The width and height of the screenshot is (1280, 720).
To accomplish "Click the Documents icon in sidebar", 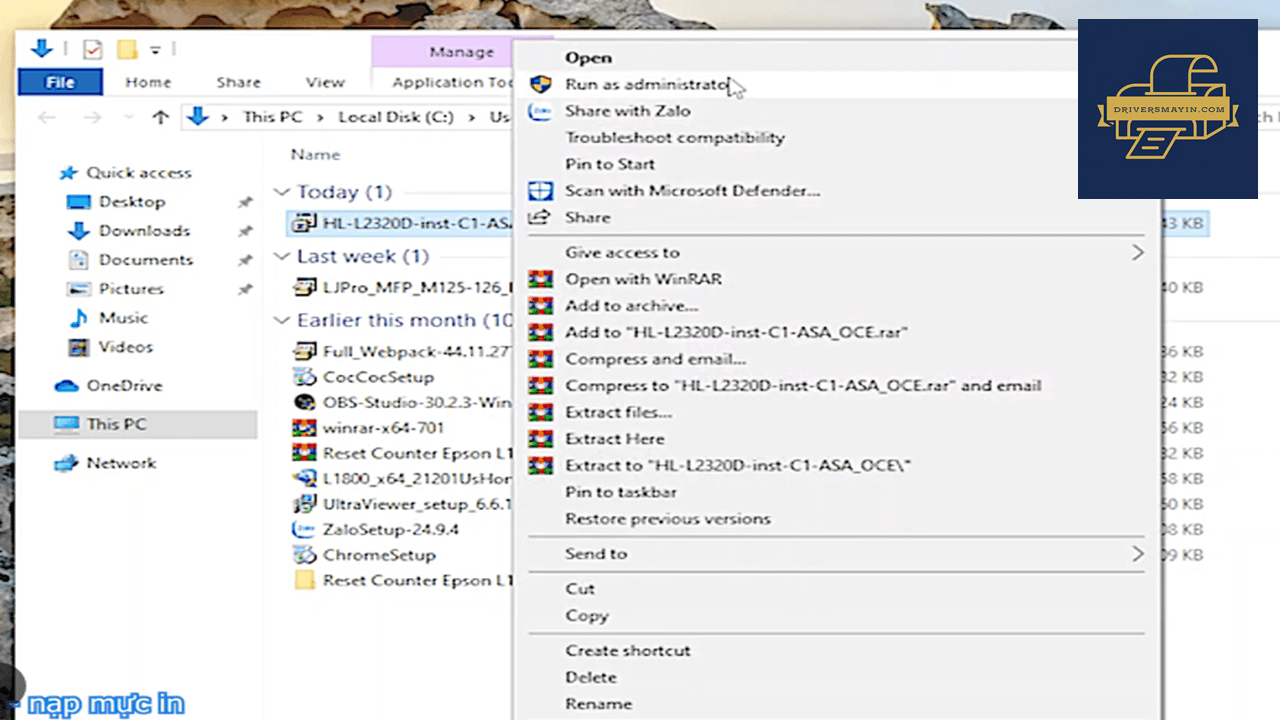I will [x=78, y=260].
